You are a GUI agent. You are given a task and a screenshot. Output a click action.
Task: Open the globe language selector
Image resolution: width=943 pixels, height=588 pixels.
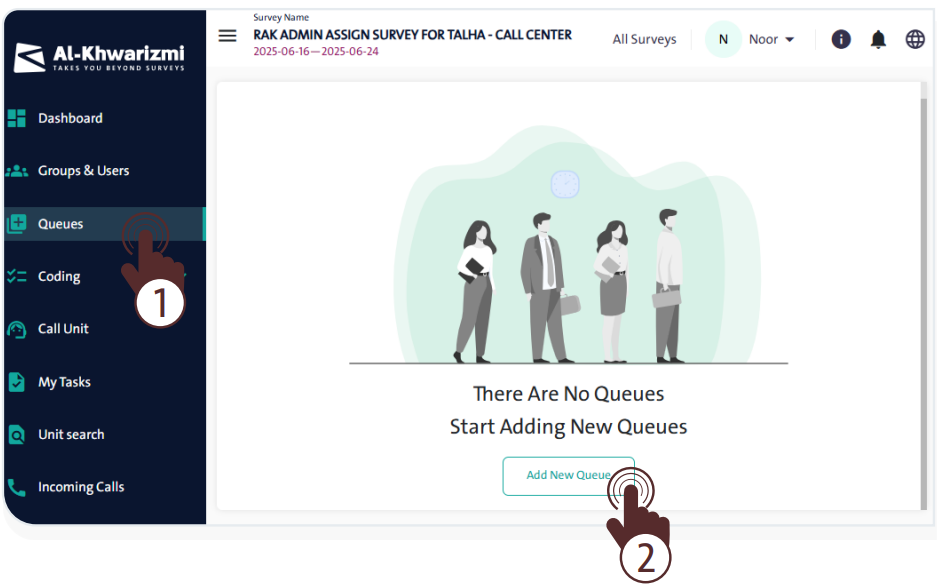(915, 39)
